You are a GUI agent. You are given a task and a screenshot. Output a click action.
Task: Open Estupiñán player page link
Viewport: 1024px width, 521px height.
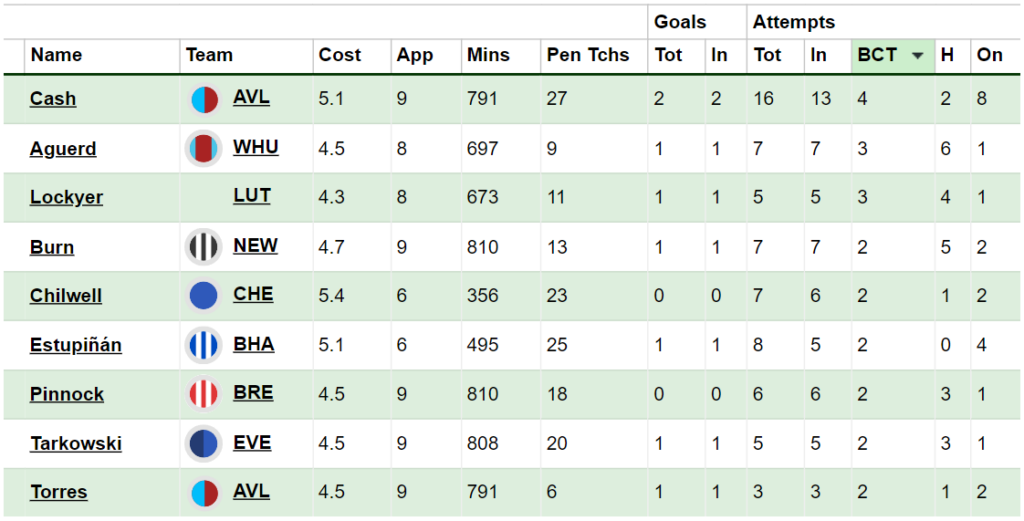click(x=76, y=345)
